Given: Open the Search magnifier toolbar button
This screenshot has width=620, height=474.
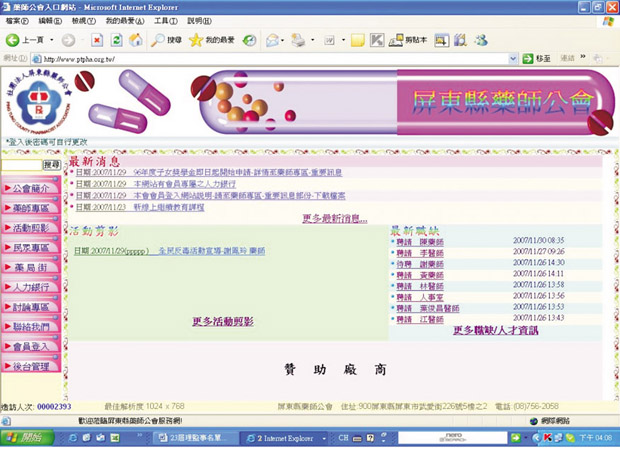Looking at the screenshot, I should 158,40.
